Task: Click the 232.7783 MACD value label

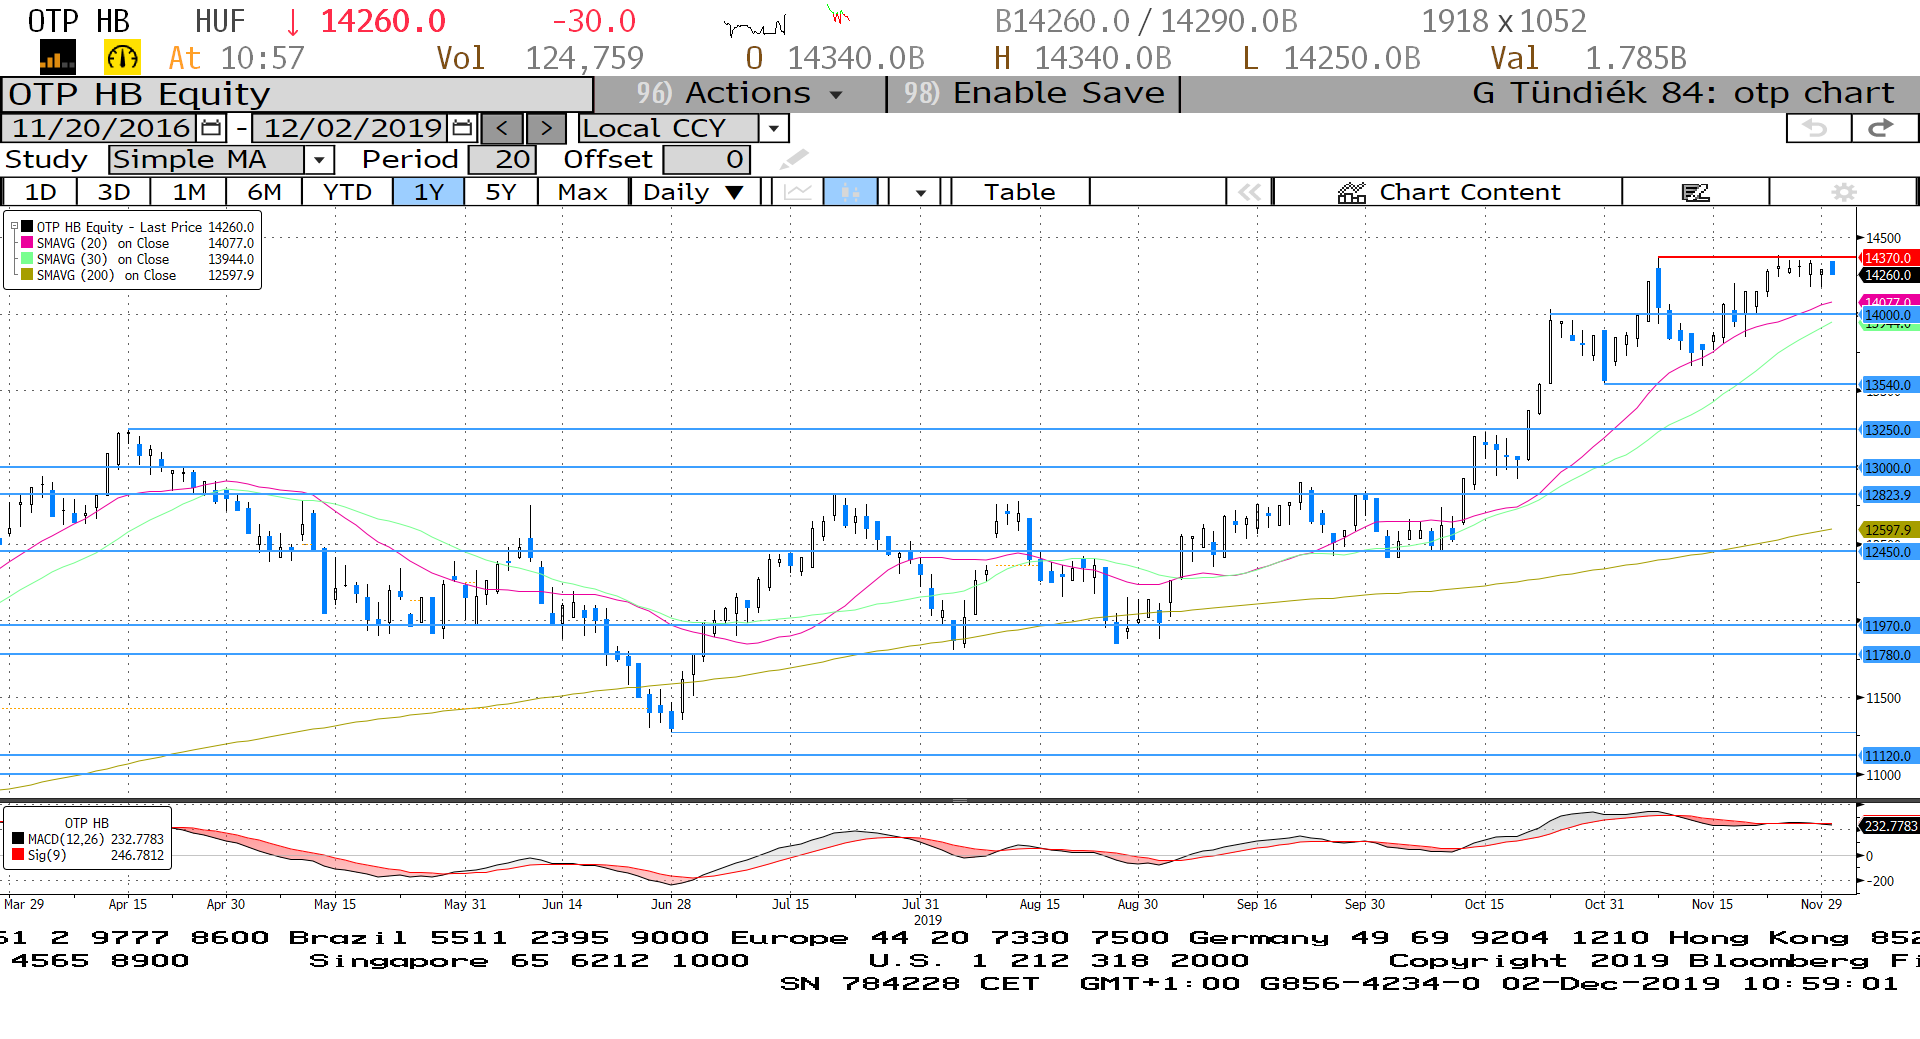Action: pos(1888,826)
